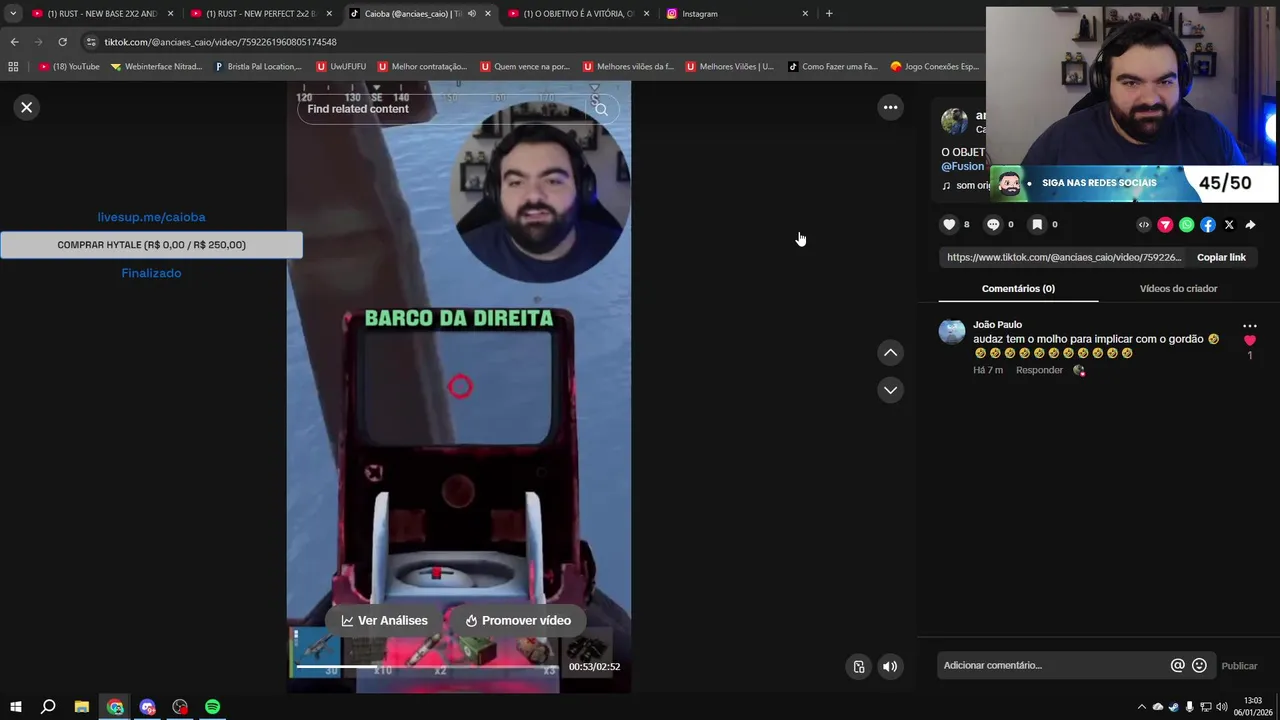Open João Paulo's profile name

[997, 324]
